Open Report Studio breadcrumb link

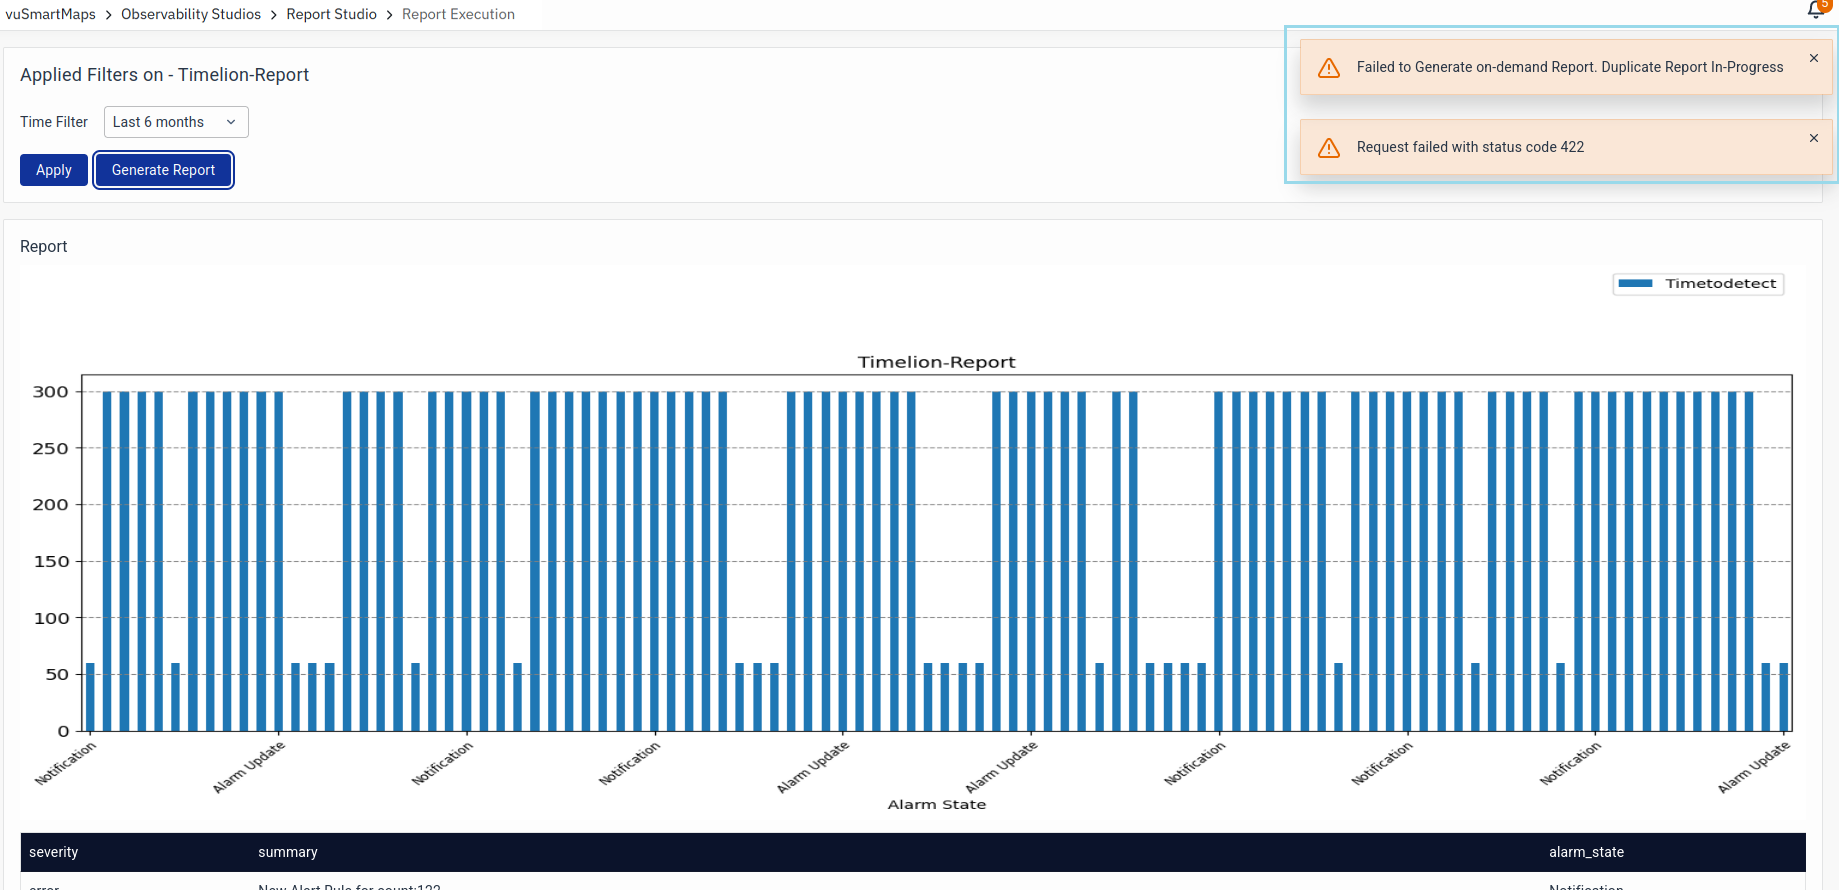[331, 14]
